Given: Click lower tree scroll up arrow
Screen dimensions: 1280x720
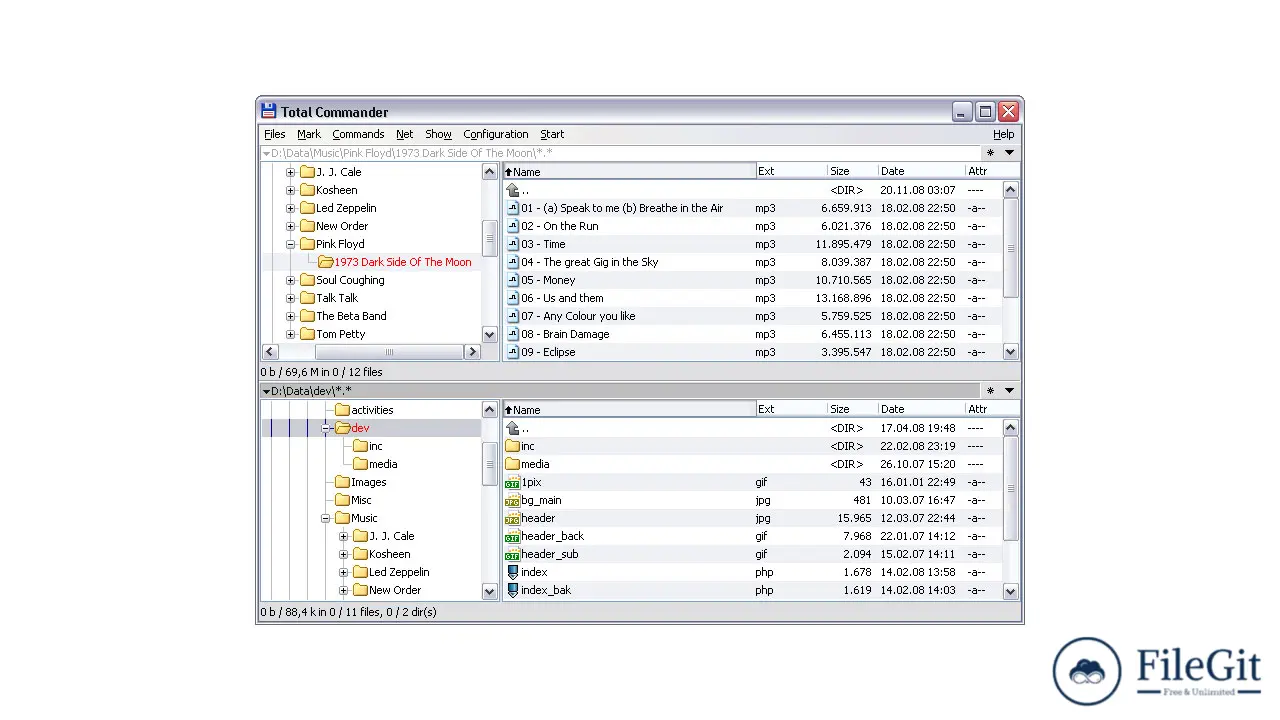Looking at the screenshot, I should (489, 410).
